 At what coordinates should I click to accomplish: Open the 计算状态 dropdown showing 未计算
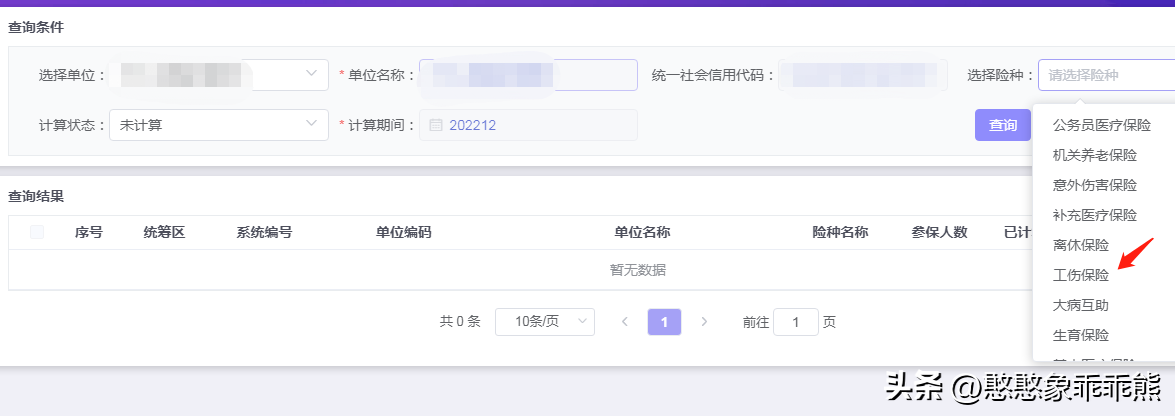click(x=218, y=125)
